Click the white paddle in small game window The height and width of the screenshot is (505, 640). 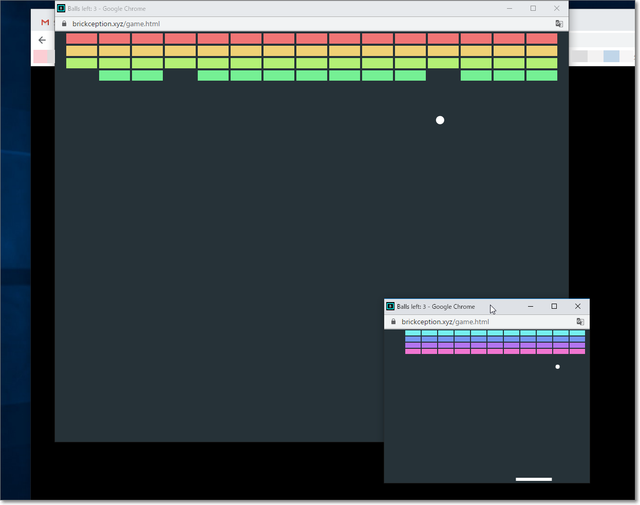[533, 479]
